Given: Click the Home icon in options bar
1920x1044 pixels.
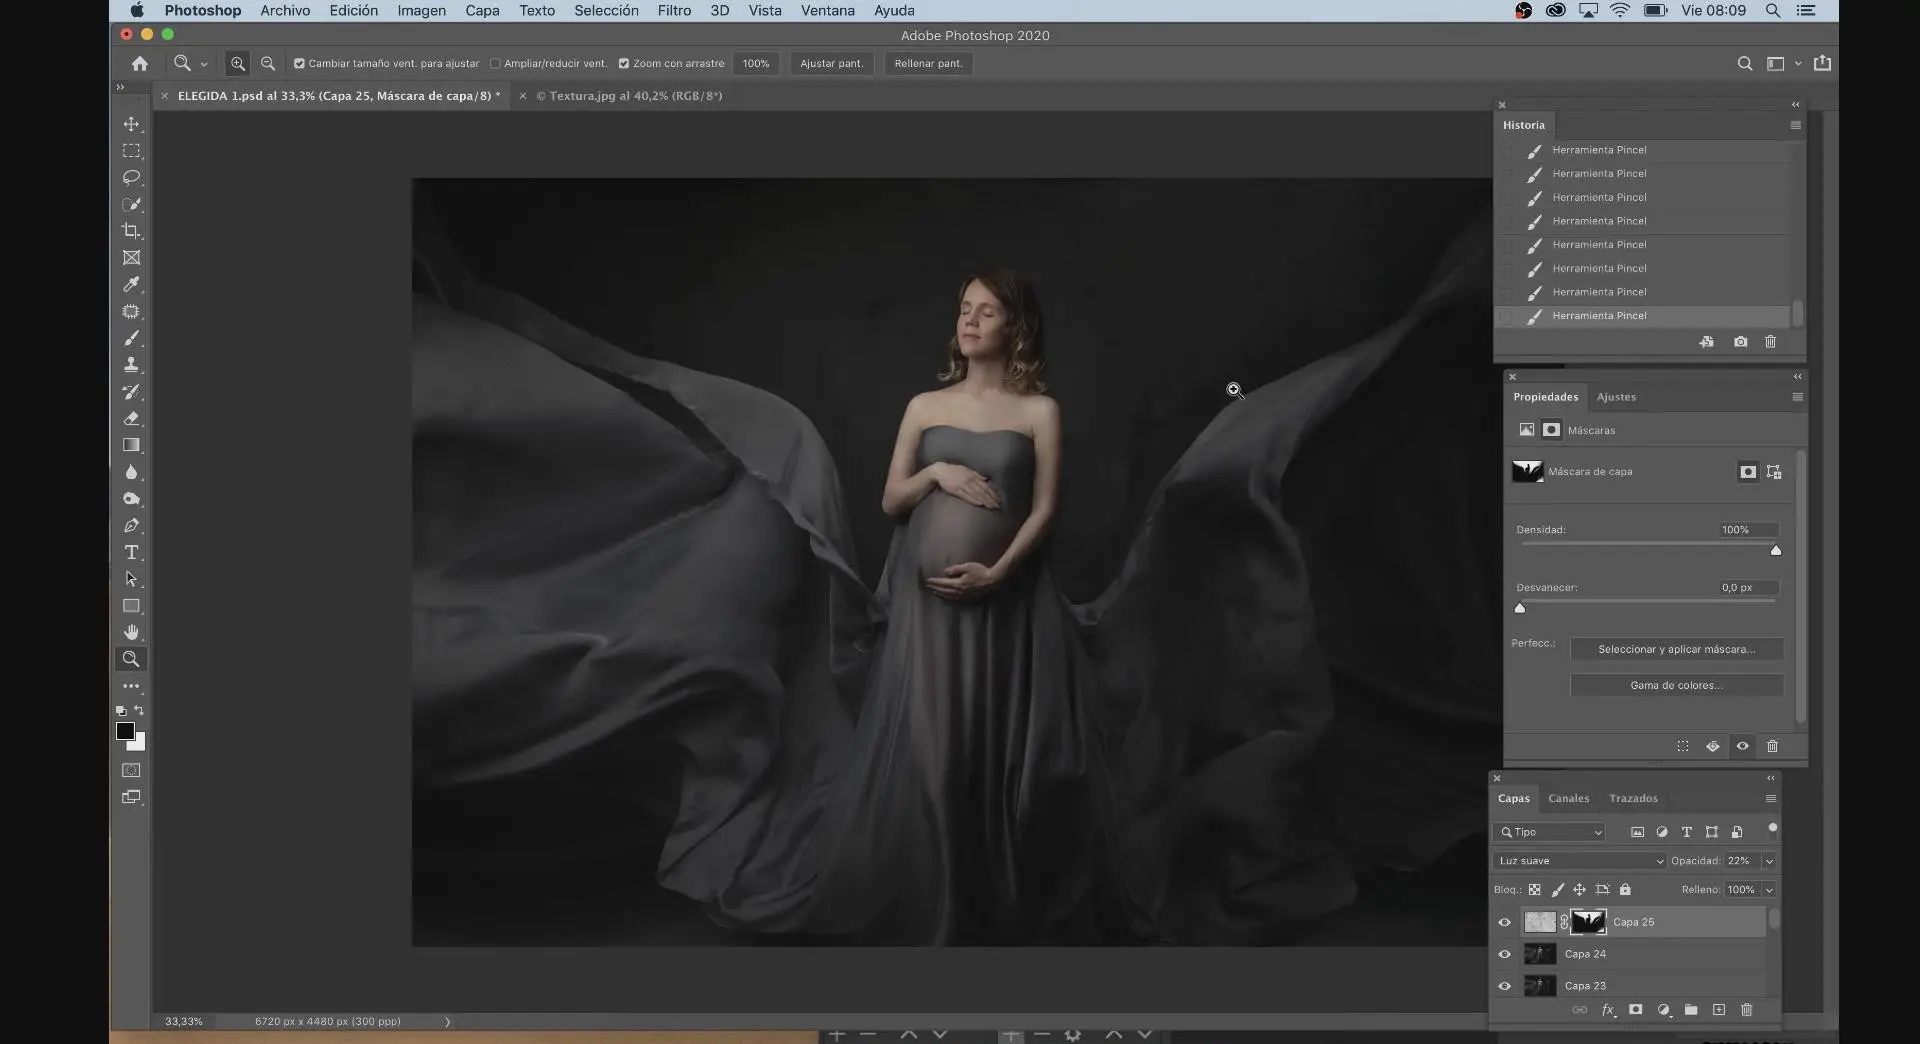Looking at the screenshot, I should pyautogui.click(x=140, y=63).
